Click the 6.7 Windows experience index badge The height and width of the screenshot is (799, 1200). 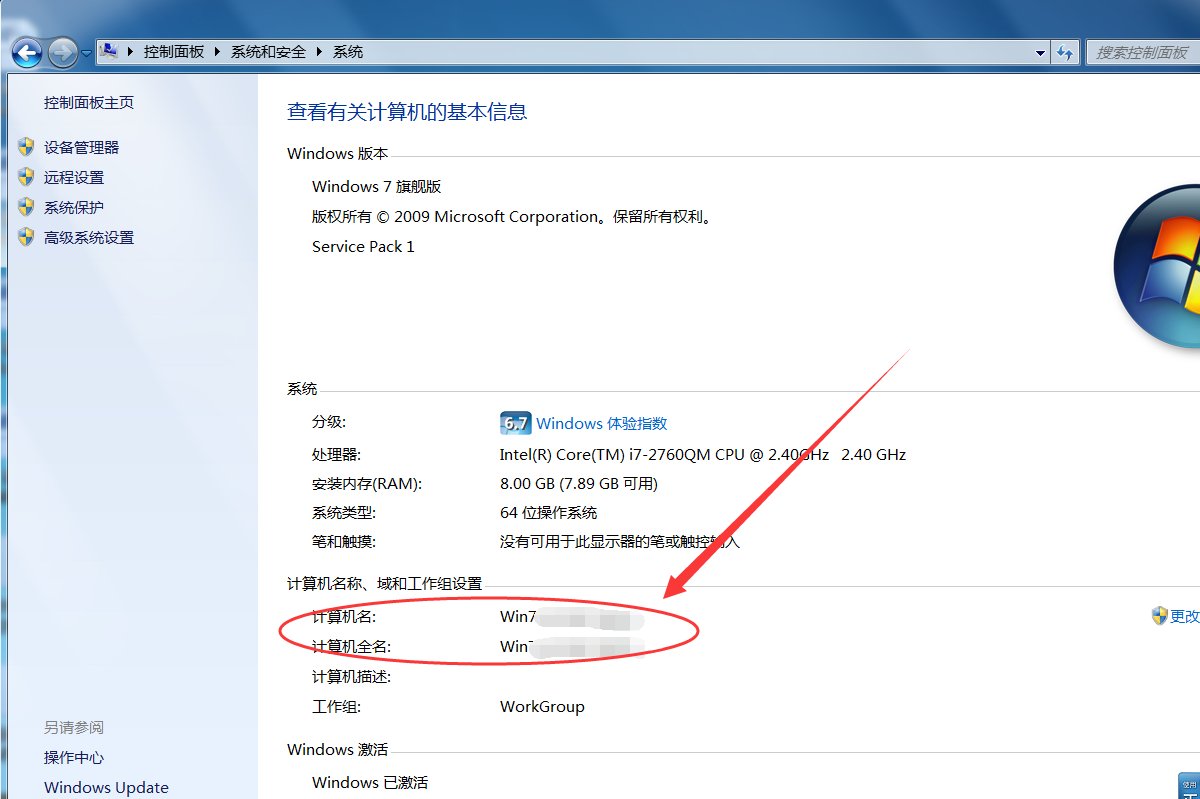pos(514,423)
